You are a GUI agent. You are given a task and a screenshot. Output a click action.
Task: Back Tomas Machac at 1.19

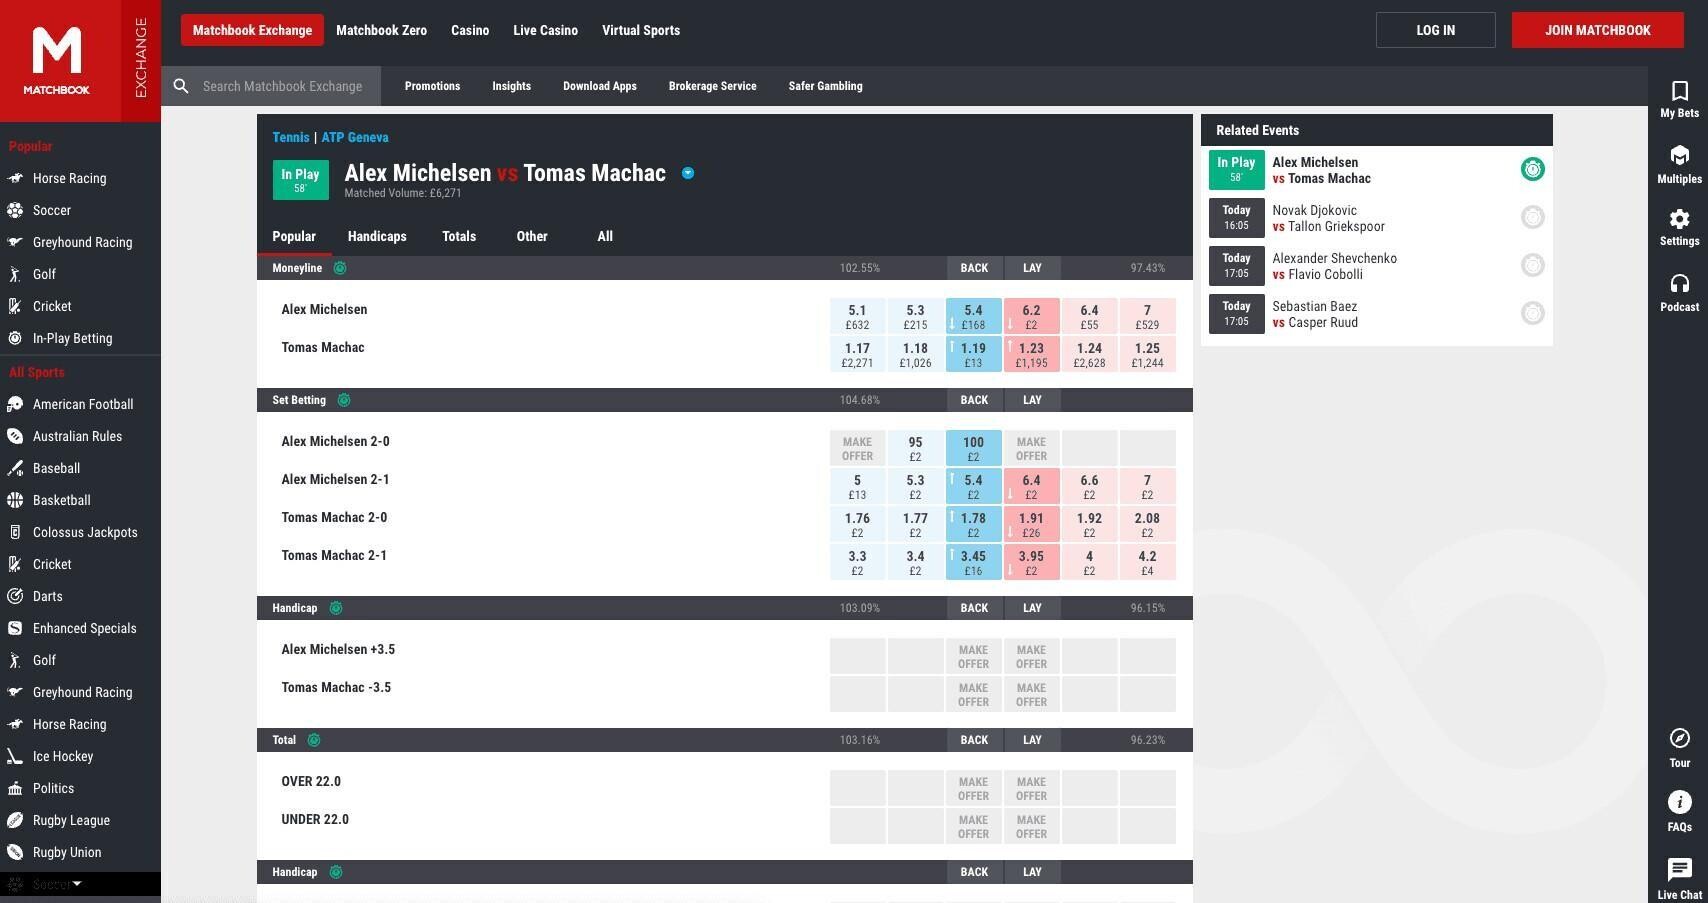tap(973, 354)
